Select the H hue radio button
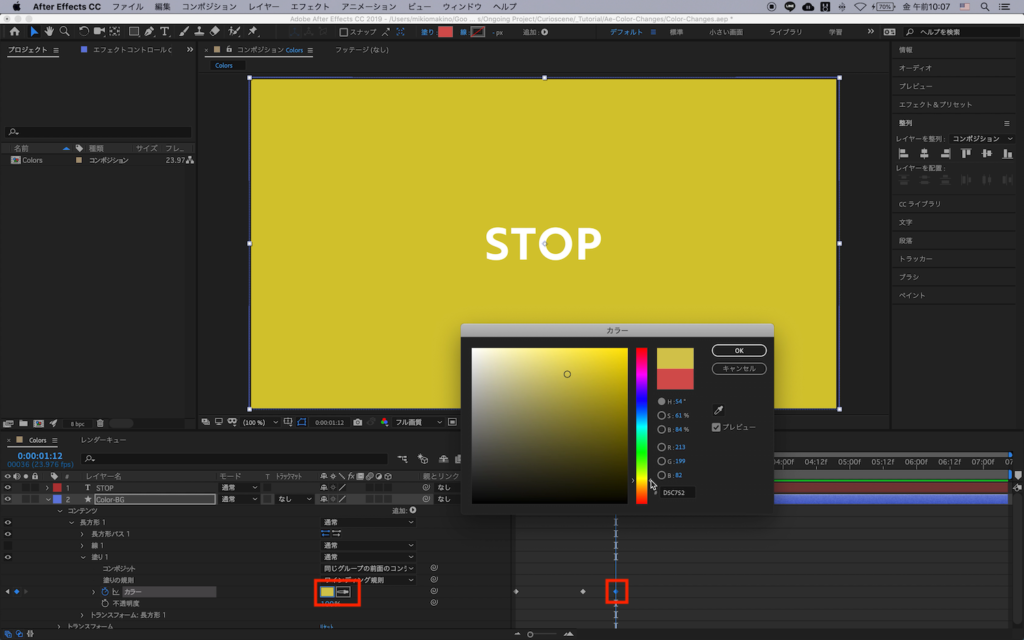1024x640 pixels. (x=662, y=402)
